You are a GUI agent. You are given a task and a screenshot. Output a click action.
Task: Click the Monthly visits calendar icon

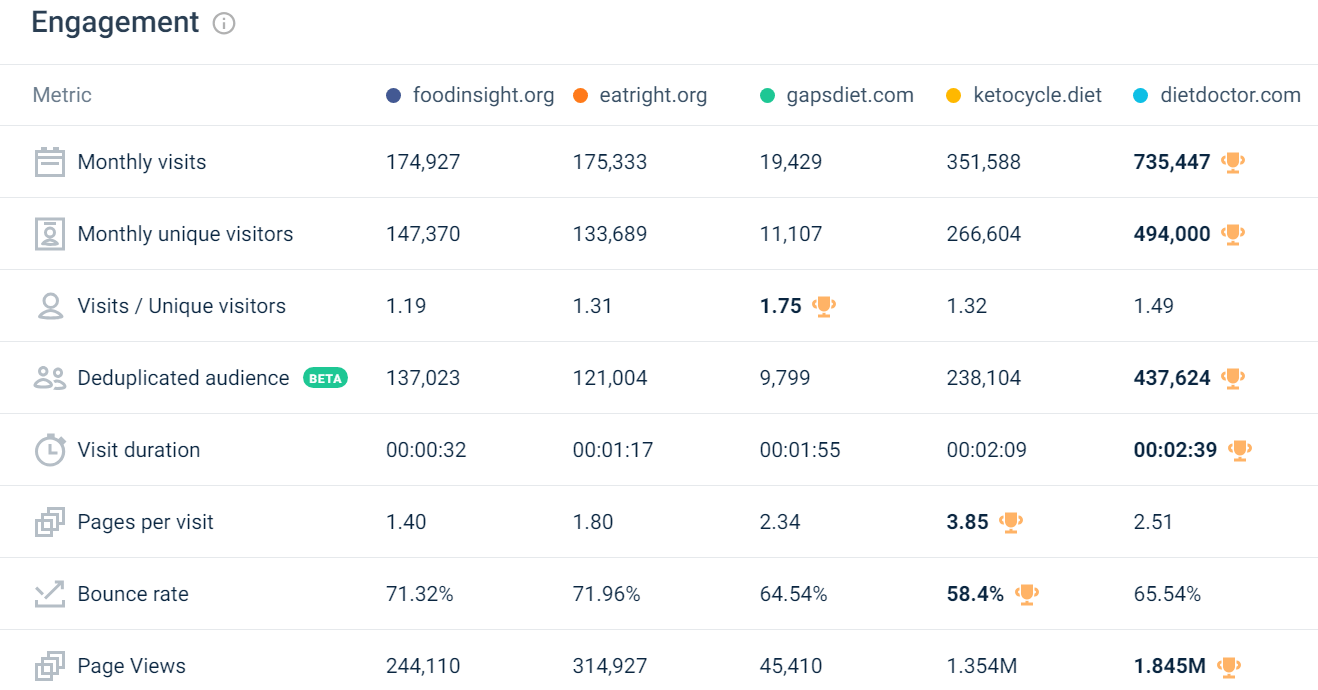(50, 162)
